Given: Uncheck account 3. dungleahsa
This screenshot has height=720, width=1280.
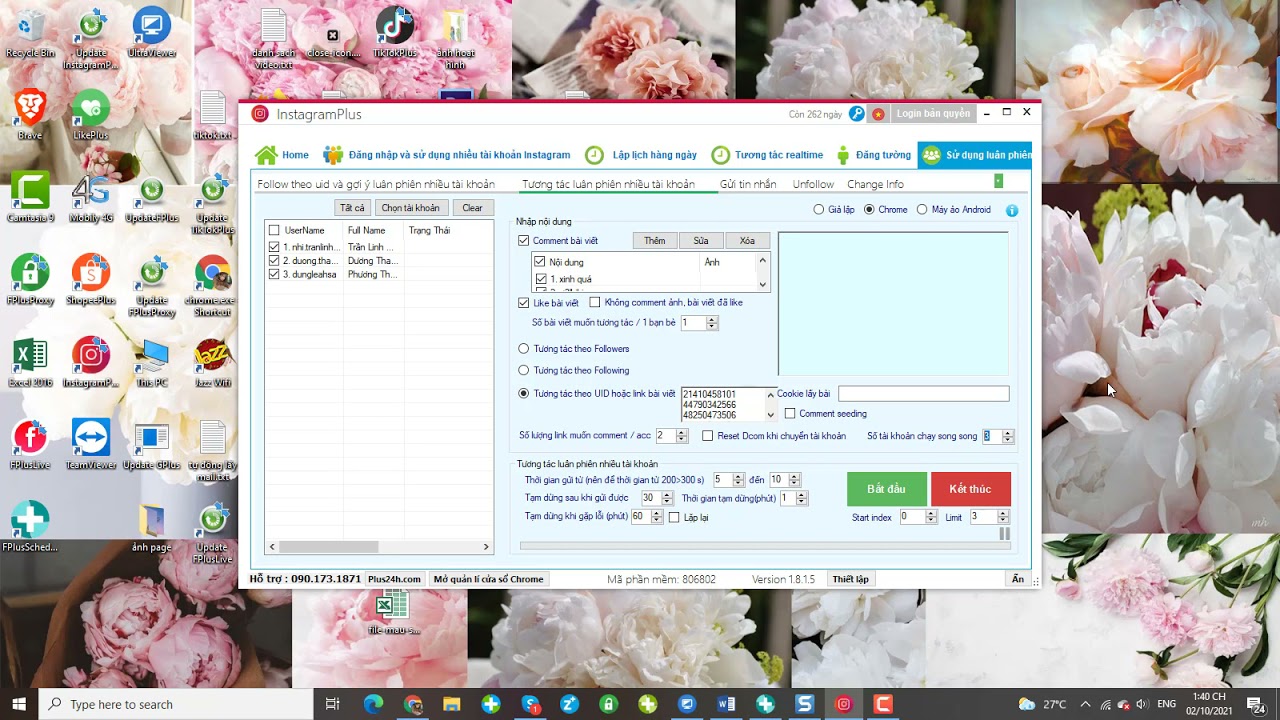Looking at the screenshot, I should (x=274, y=274).
